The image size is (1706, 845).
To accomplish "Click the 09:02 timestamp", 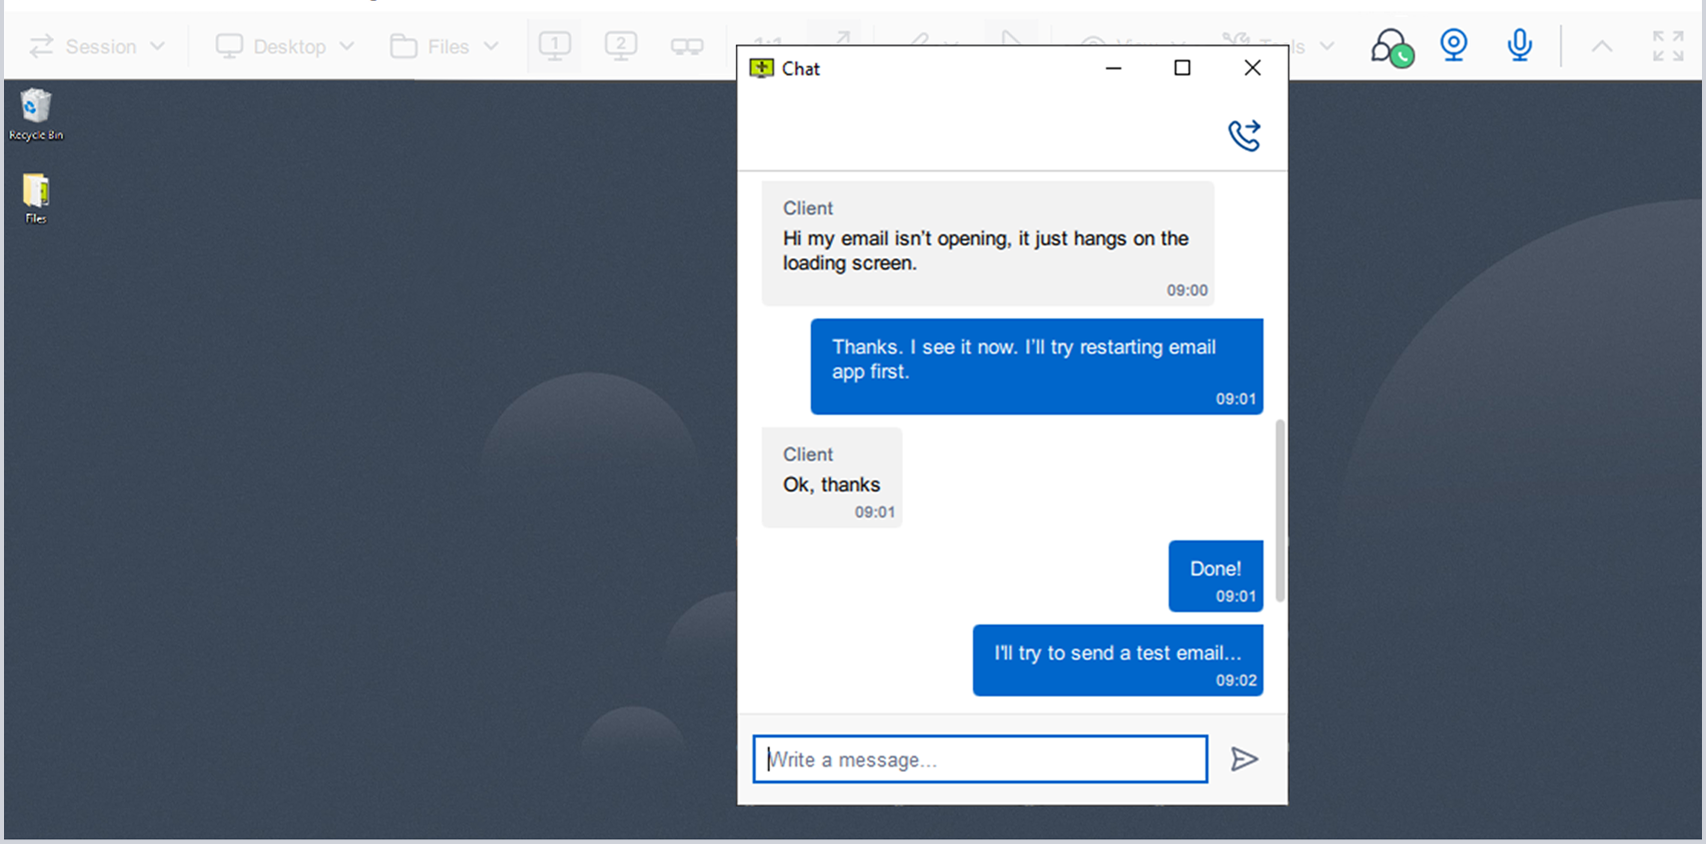I will tap(1236, 680).
